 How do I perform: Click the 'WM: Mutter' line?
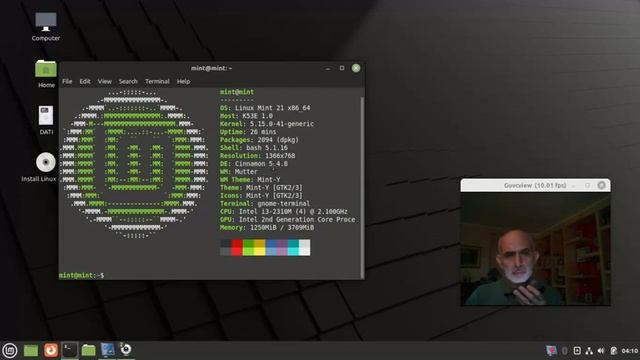pyautogui.click(x=238, y=171)
